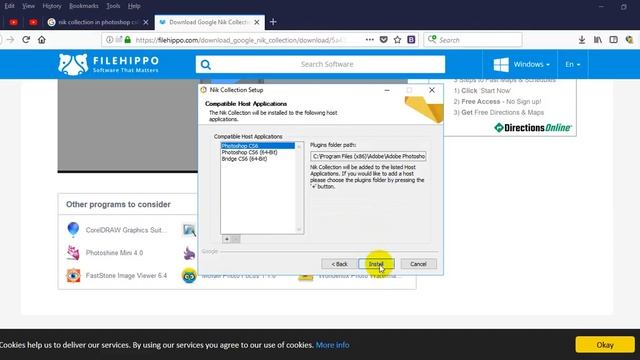This screenshot has height=360, width=640.
Task: Open FastStone Image Viewer 6.4 link
Action: pos(126,276)
